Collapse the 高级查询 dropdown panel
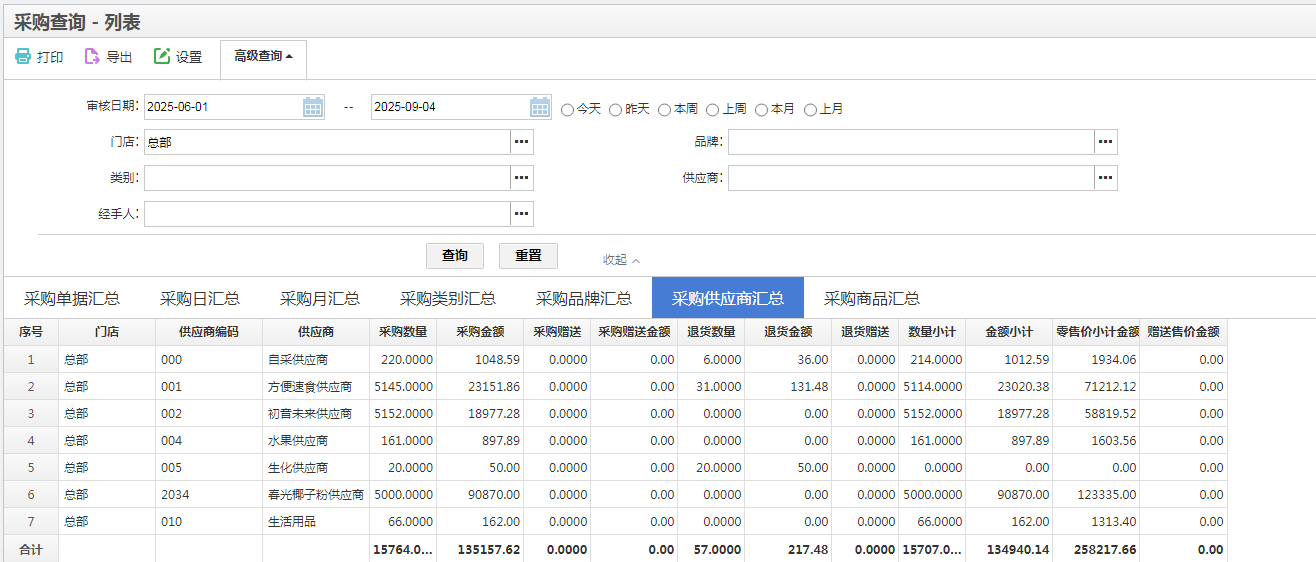1316x562 pixels. pos(263,57)
